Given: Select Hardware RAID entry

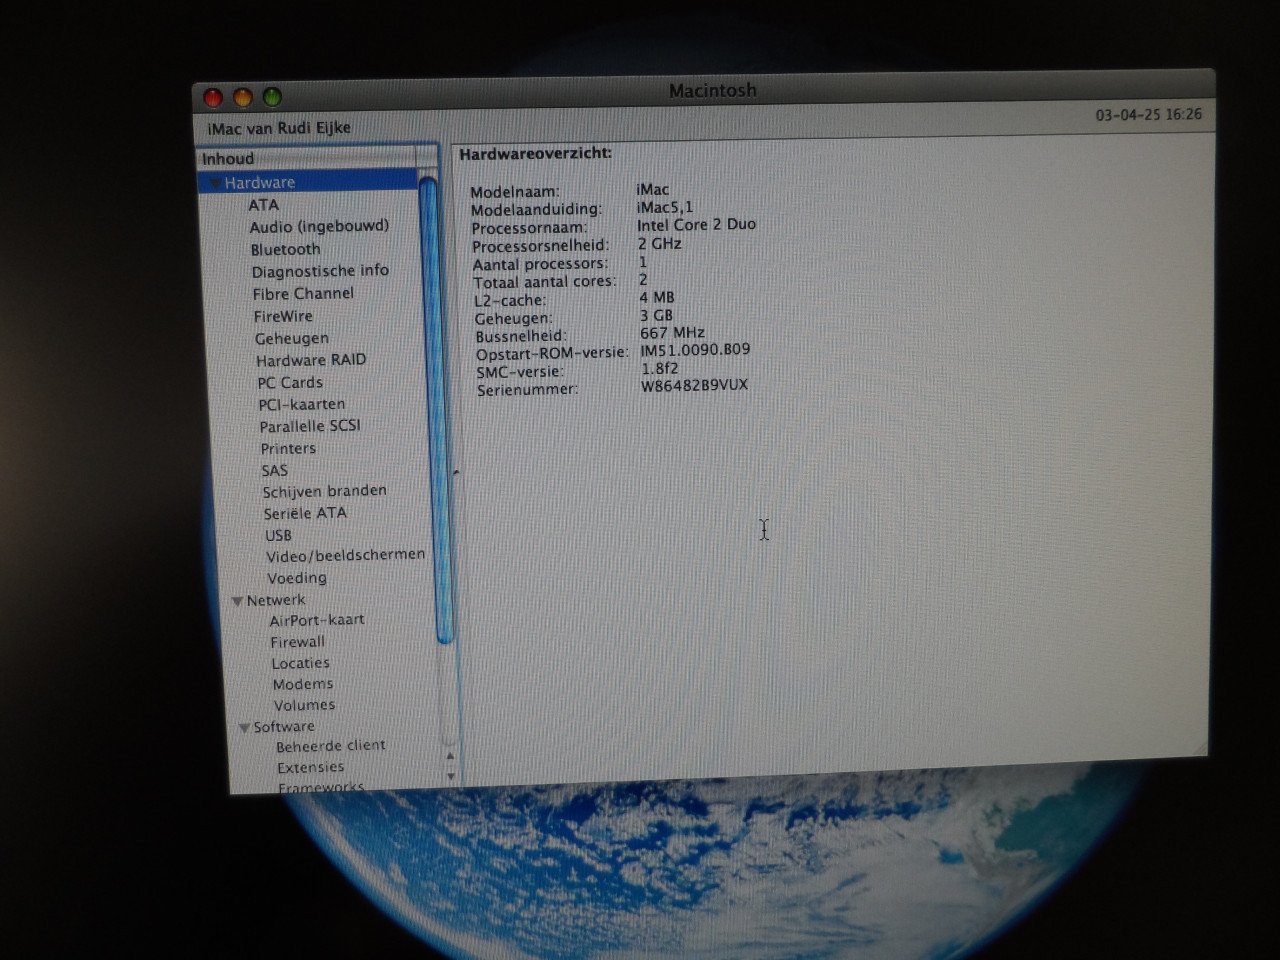Looking at the screenshot, I should [311, 360].
